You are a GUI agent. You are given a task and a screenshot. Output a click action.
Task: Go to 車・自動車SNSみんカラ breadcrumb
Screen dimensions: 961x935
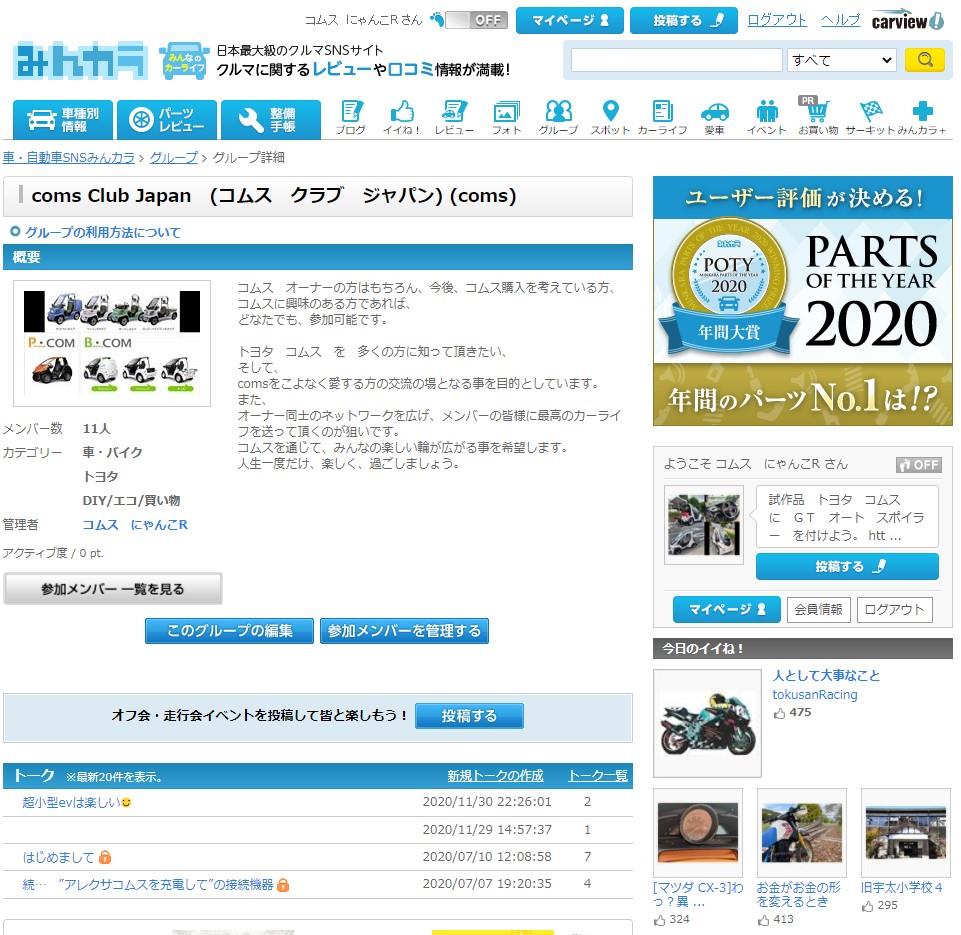[x=69, y=157]
